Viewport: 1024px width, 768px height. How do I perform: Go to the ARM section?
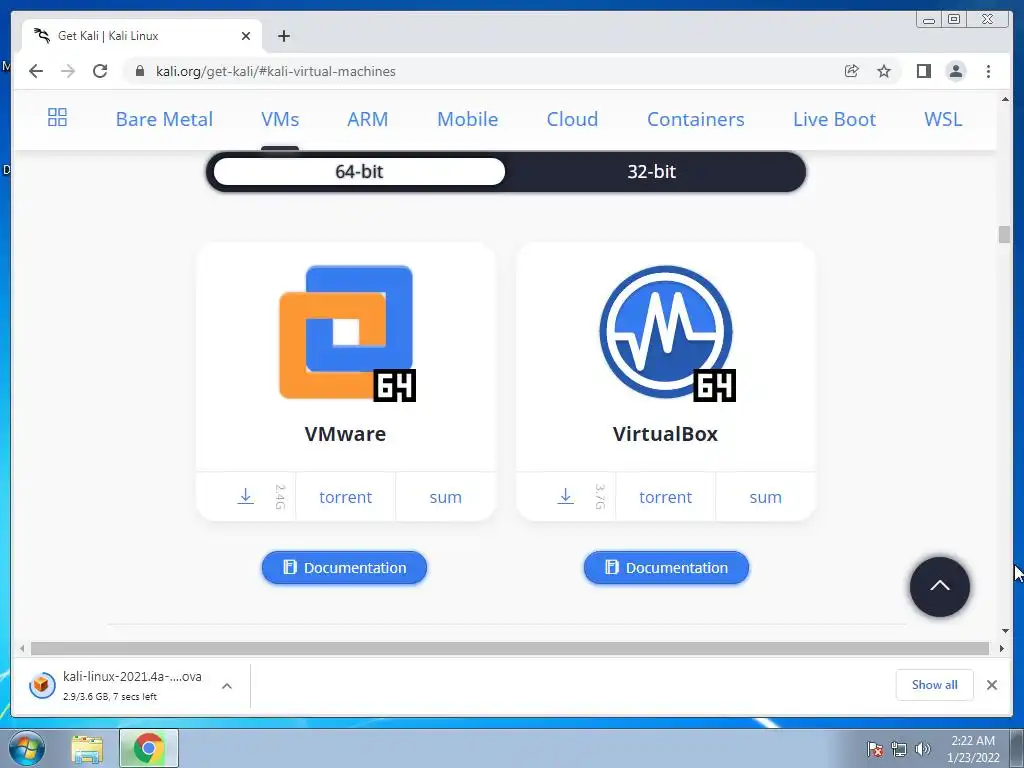368,119
